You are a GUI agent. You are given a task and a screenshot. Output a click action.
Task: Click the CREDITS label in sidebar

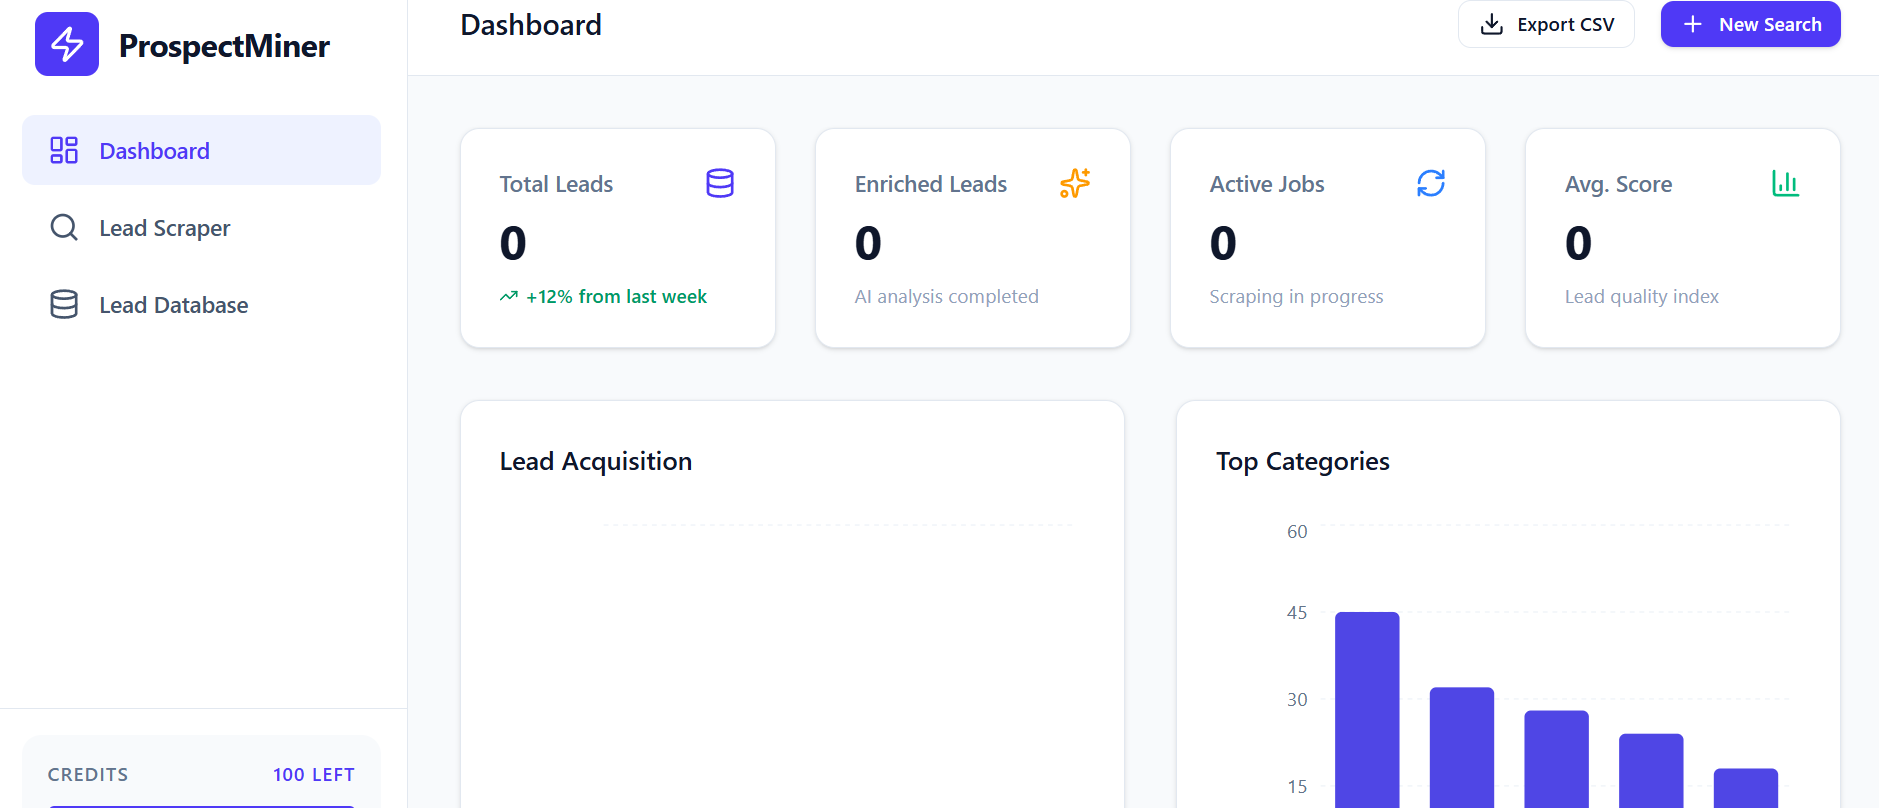coord(88,774)
